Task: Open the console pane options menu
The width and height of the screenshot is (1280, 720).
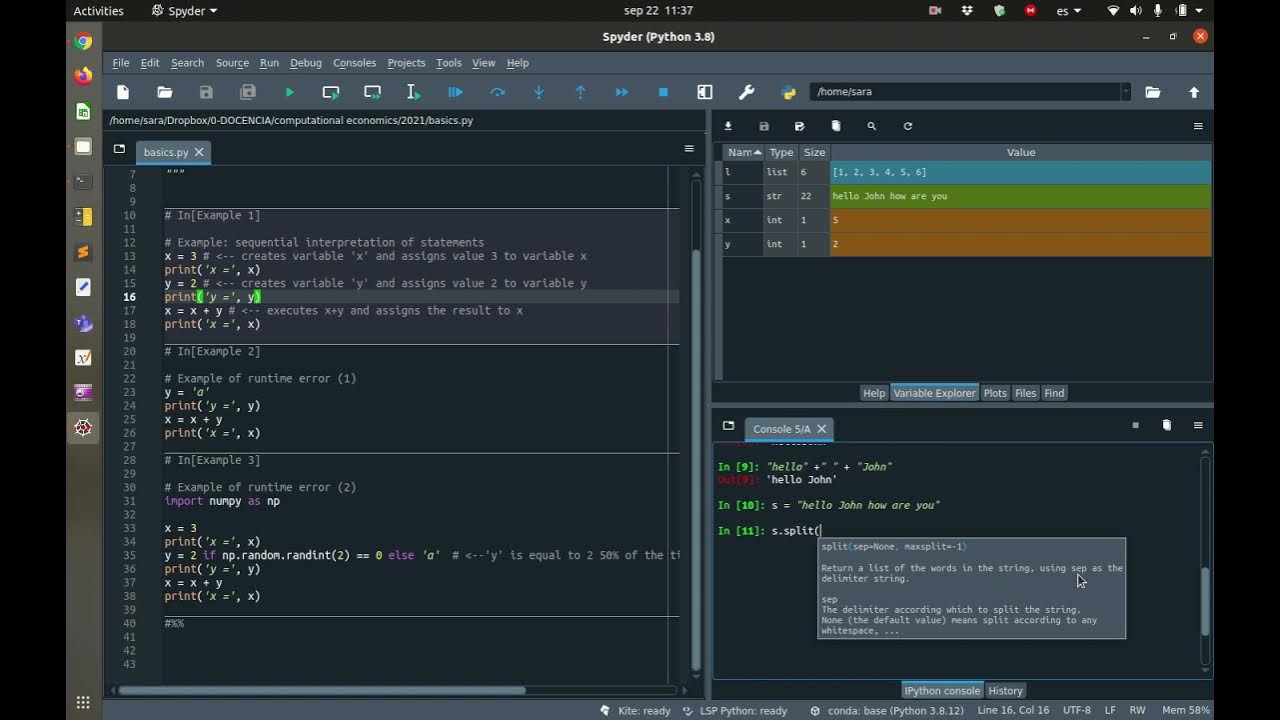Action: pos(1198,425)
